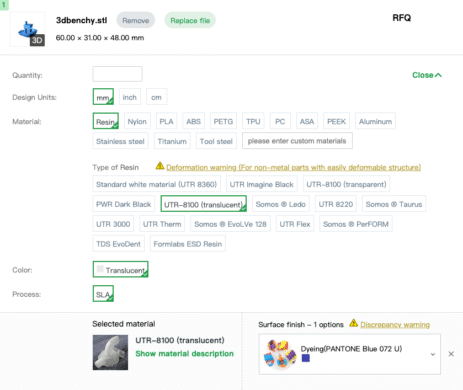This screenshot has width=463, height=390.
Task: Click the UTR-8100 material photo thumbnail
Action: pos(110,353)
